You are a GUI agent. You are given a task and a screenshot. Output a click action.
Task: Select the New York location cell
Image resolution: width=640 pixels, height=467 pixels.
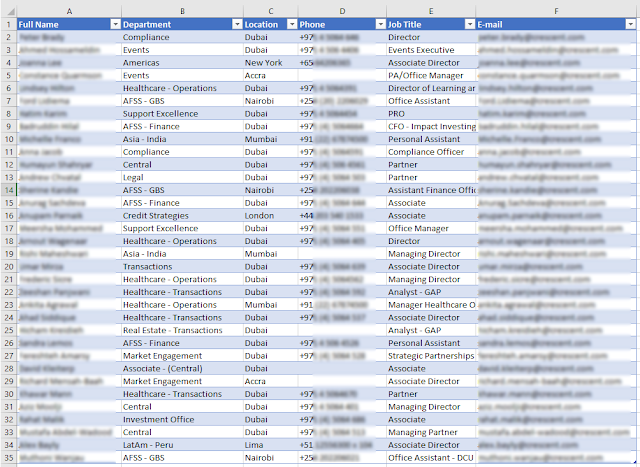[271, 63]
